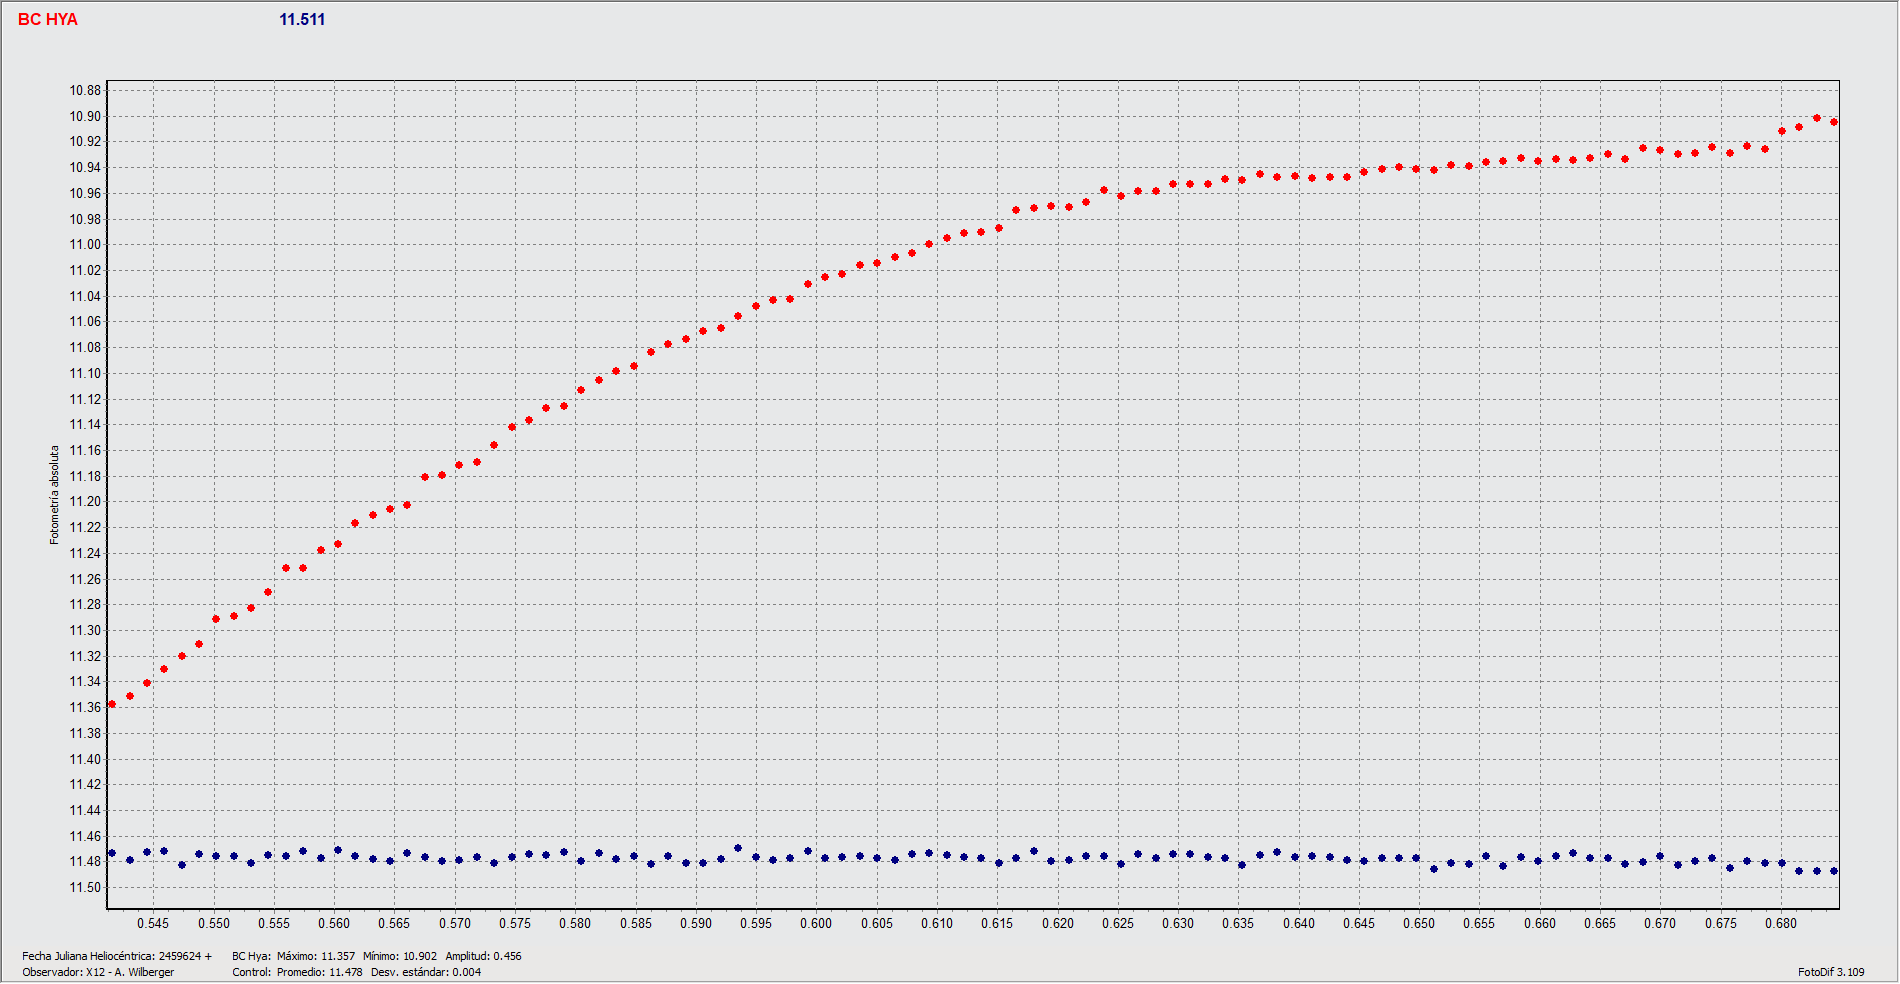Click the blue 11.511 value at top

302,20
